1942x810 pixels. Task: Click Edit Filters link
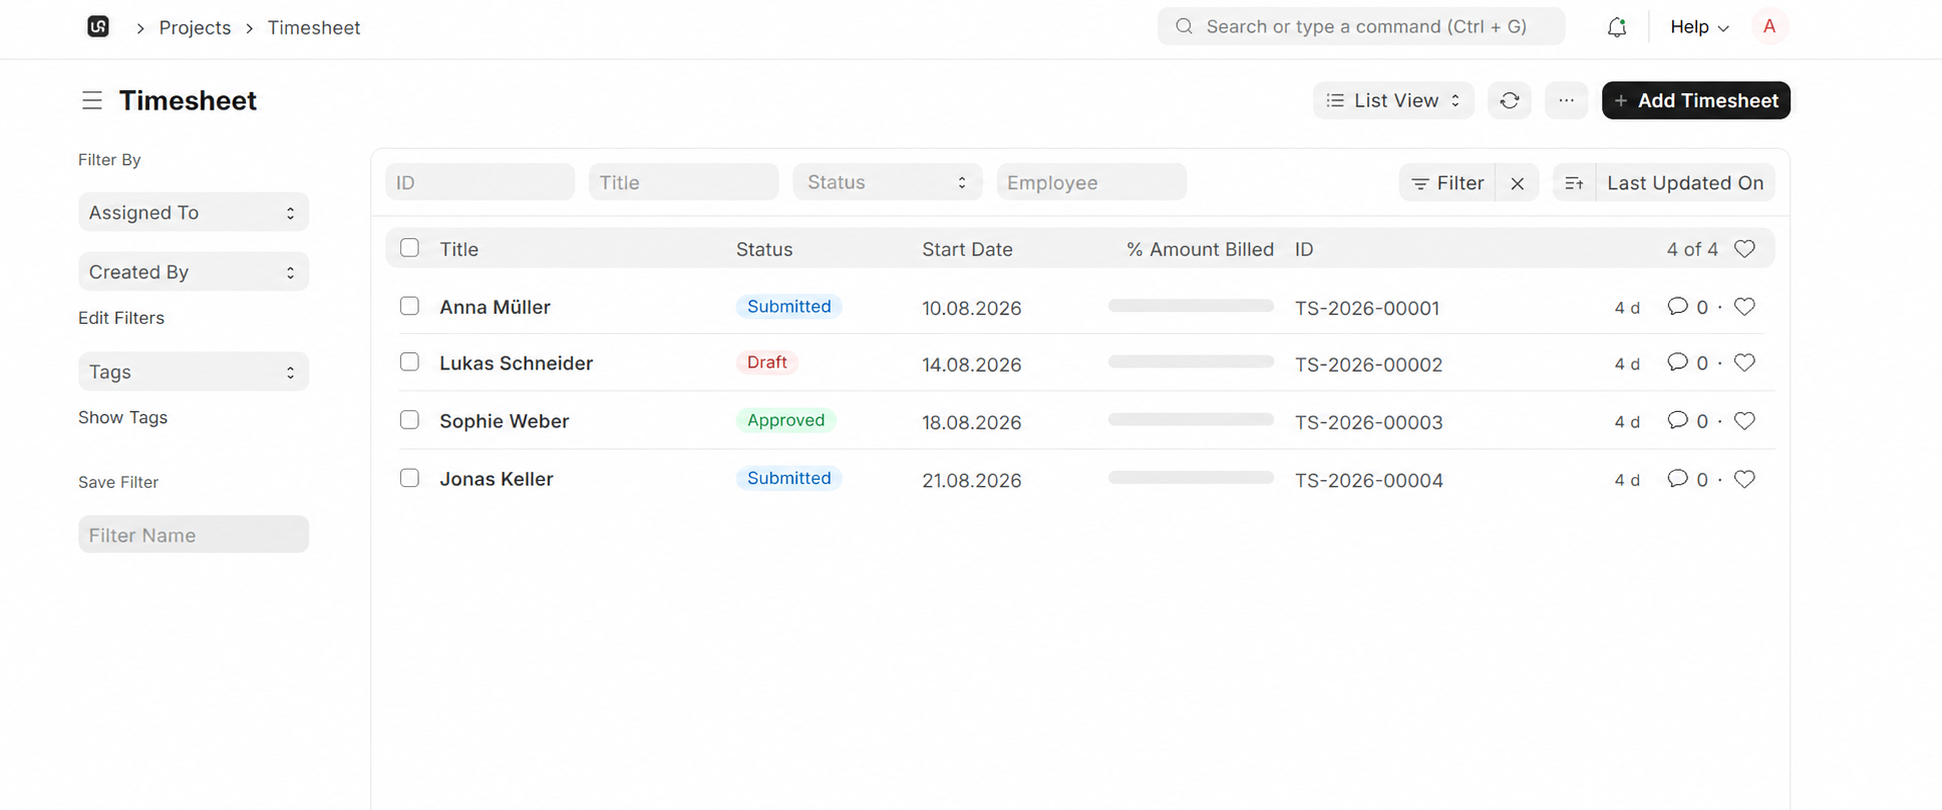click(121, 318)
